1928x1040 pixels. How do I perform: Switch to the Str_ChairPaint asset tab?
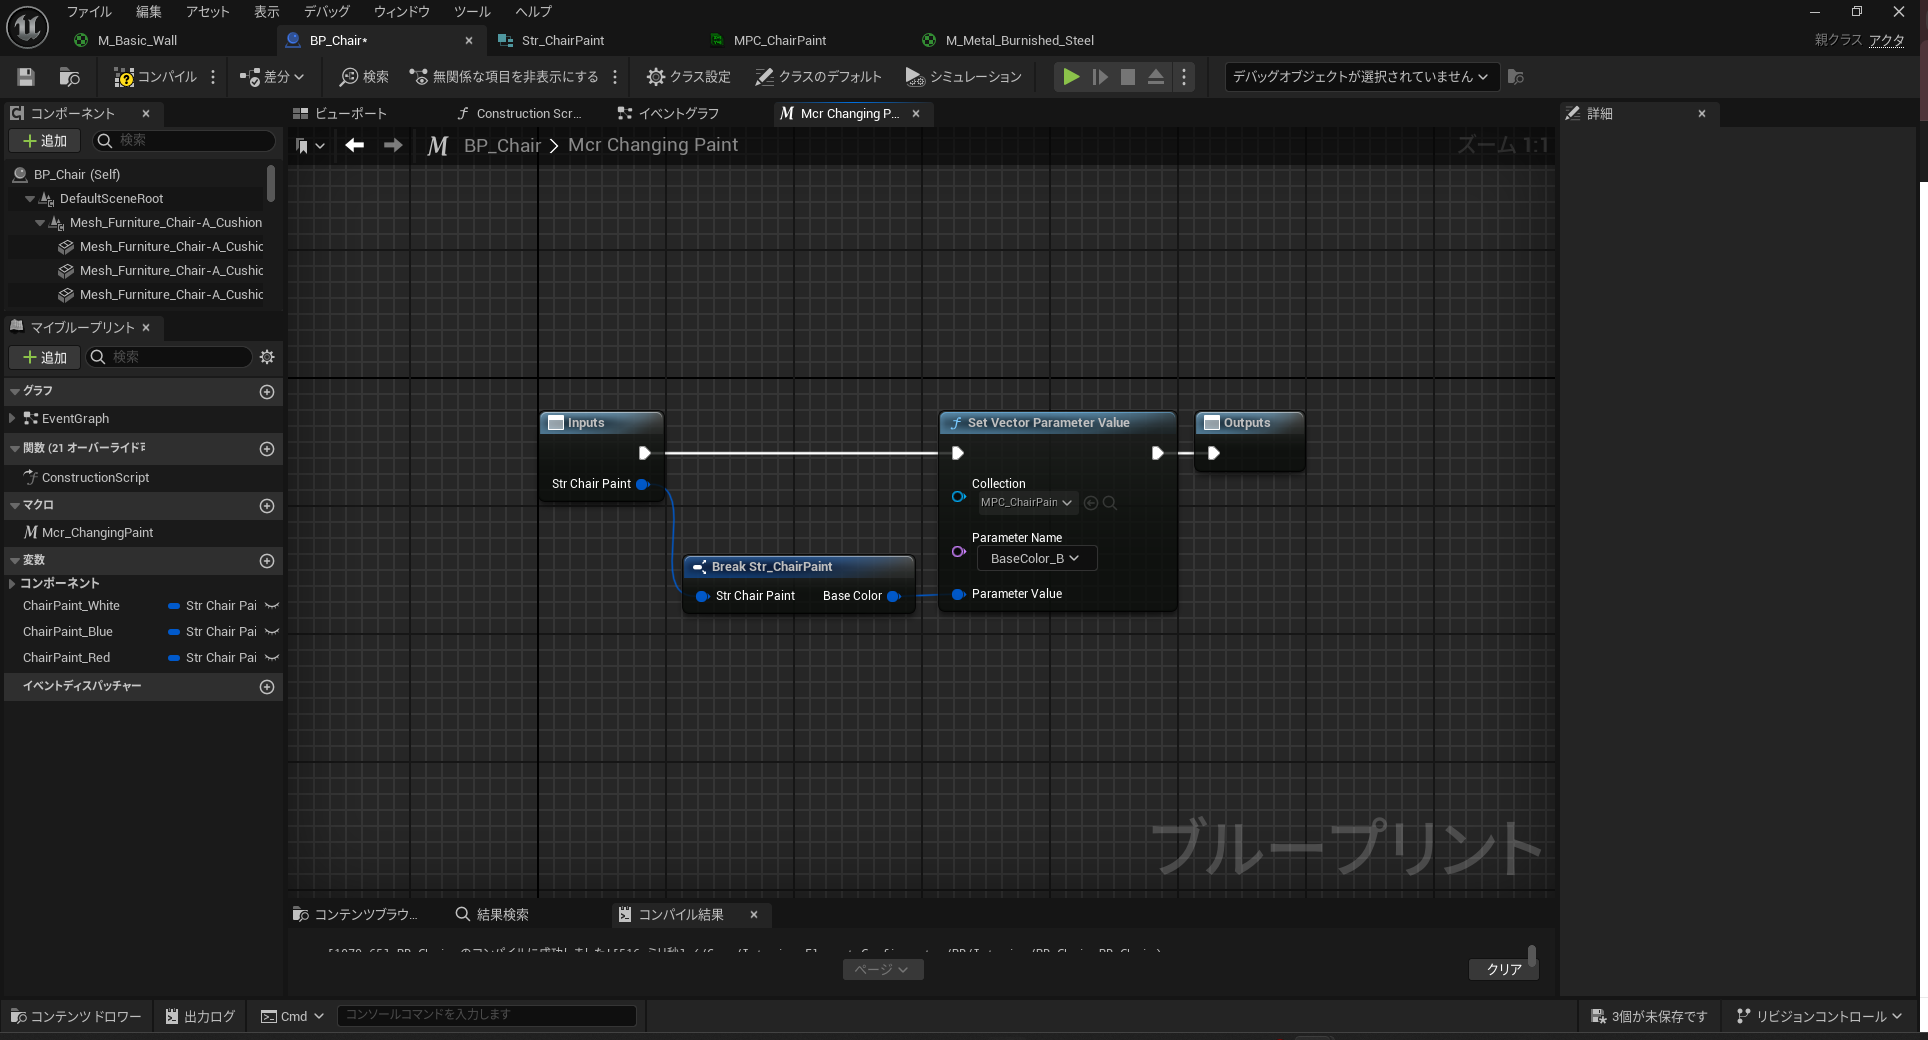click(563, 41)
